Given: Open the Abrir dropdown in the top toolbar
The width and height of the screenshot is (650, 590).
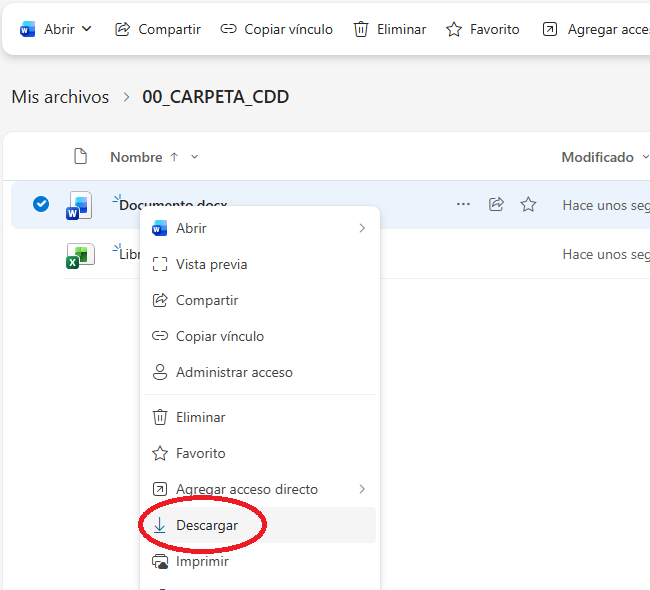Looking at the screenshot, I should click(x=87, y=29).
